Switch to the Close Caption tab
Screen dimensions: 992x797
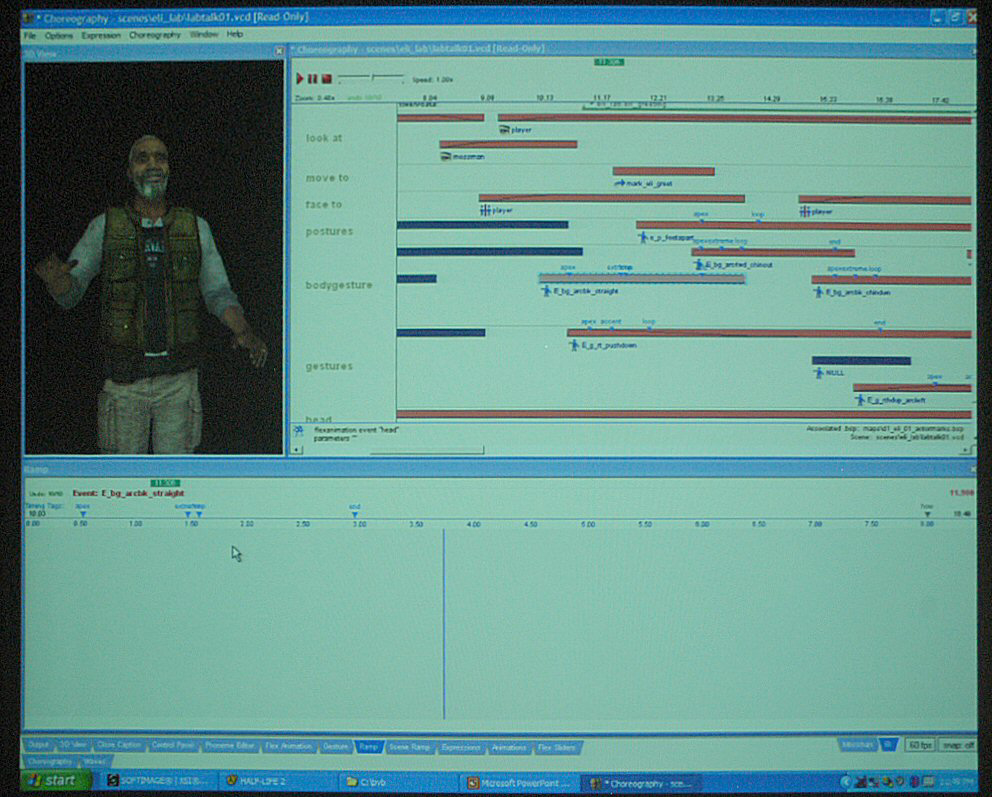point(120,746)
